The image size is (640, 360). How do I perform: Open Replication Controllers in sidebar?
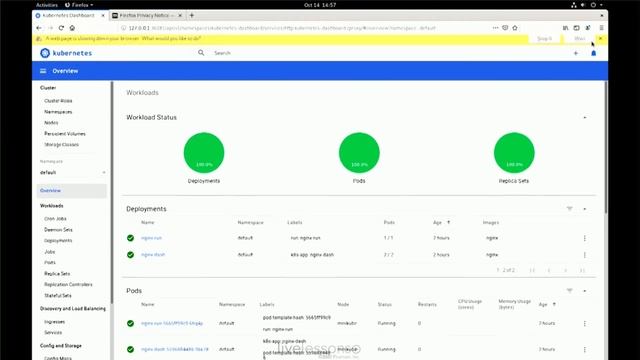pyautogui.click(x=68, y=284)
